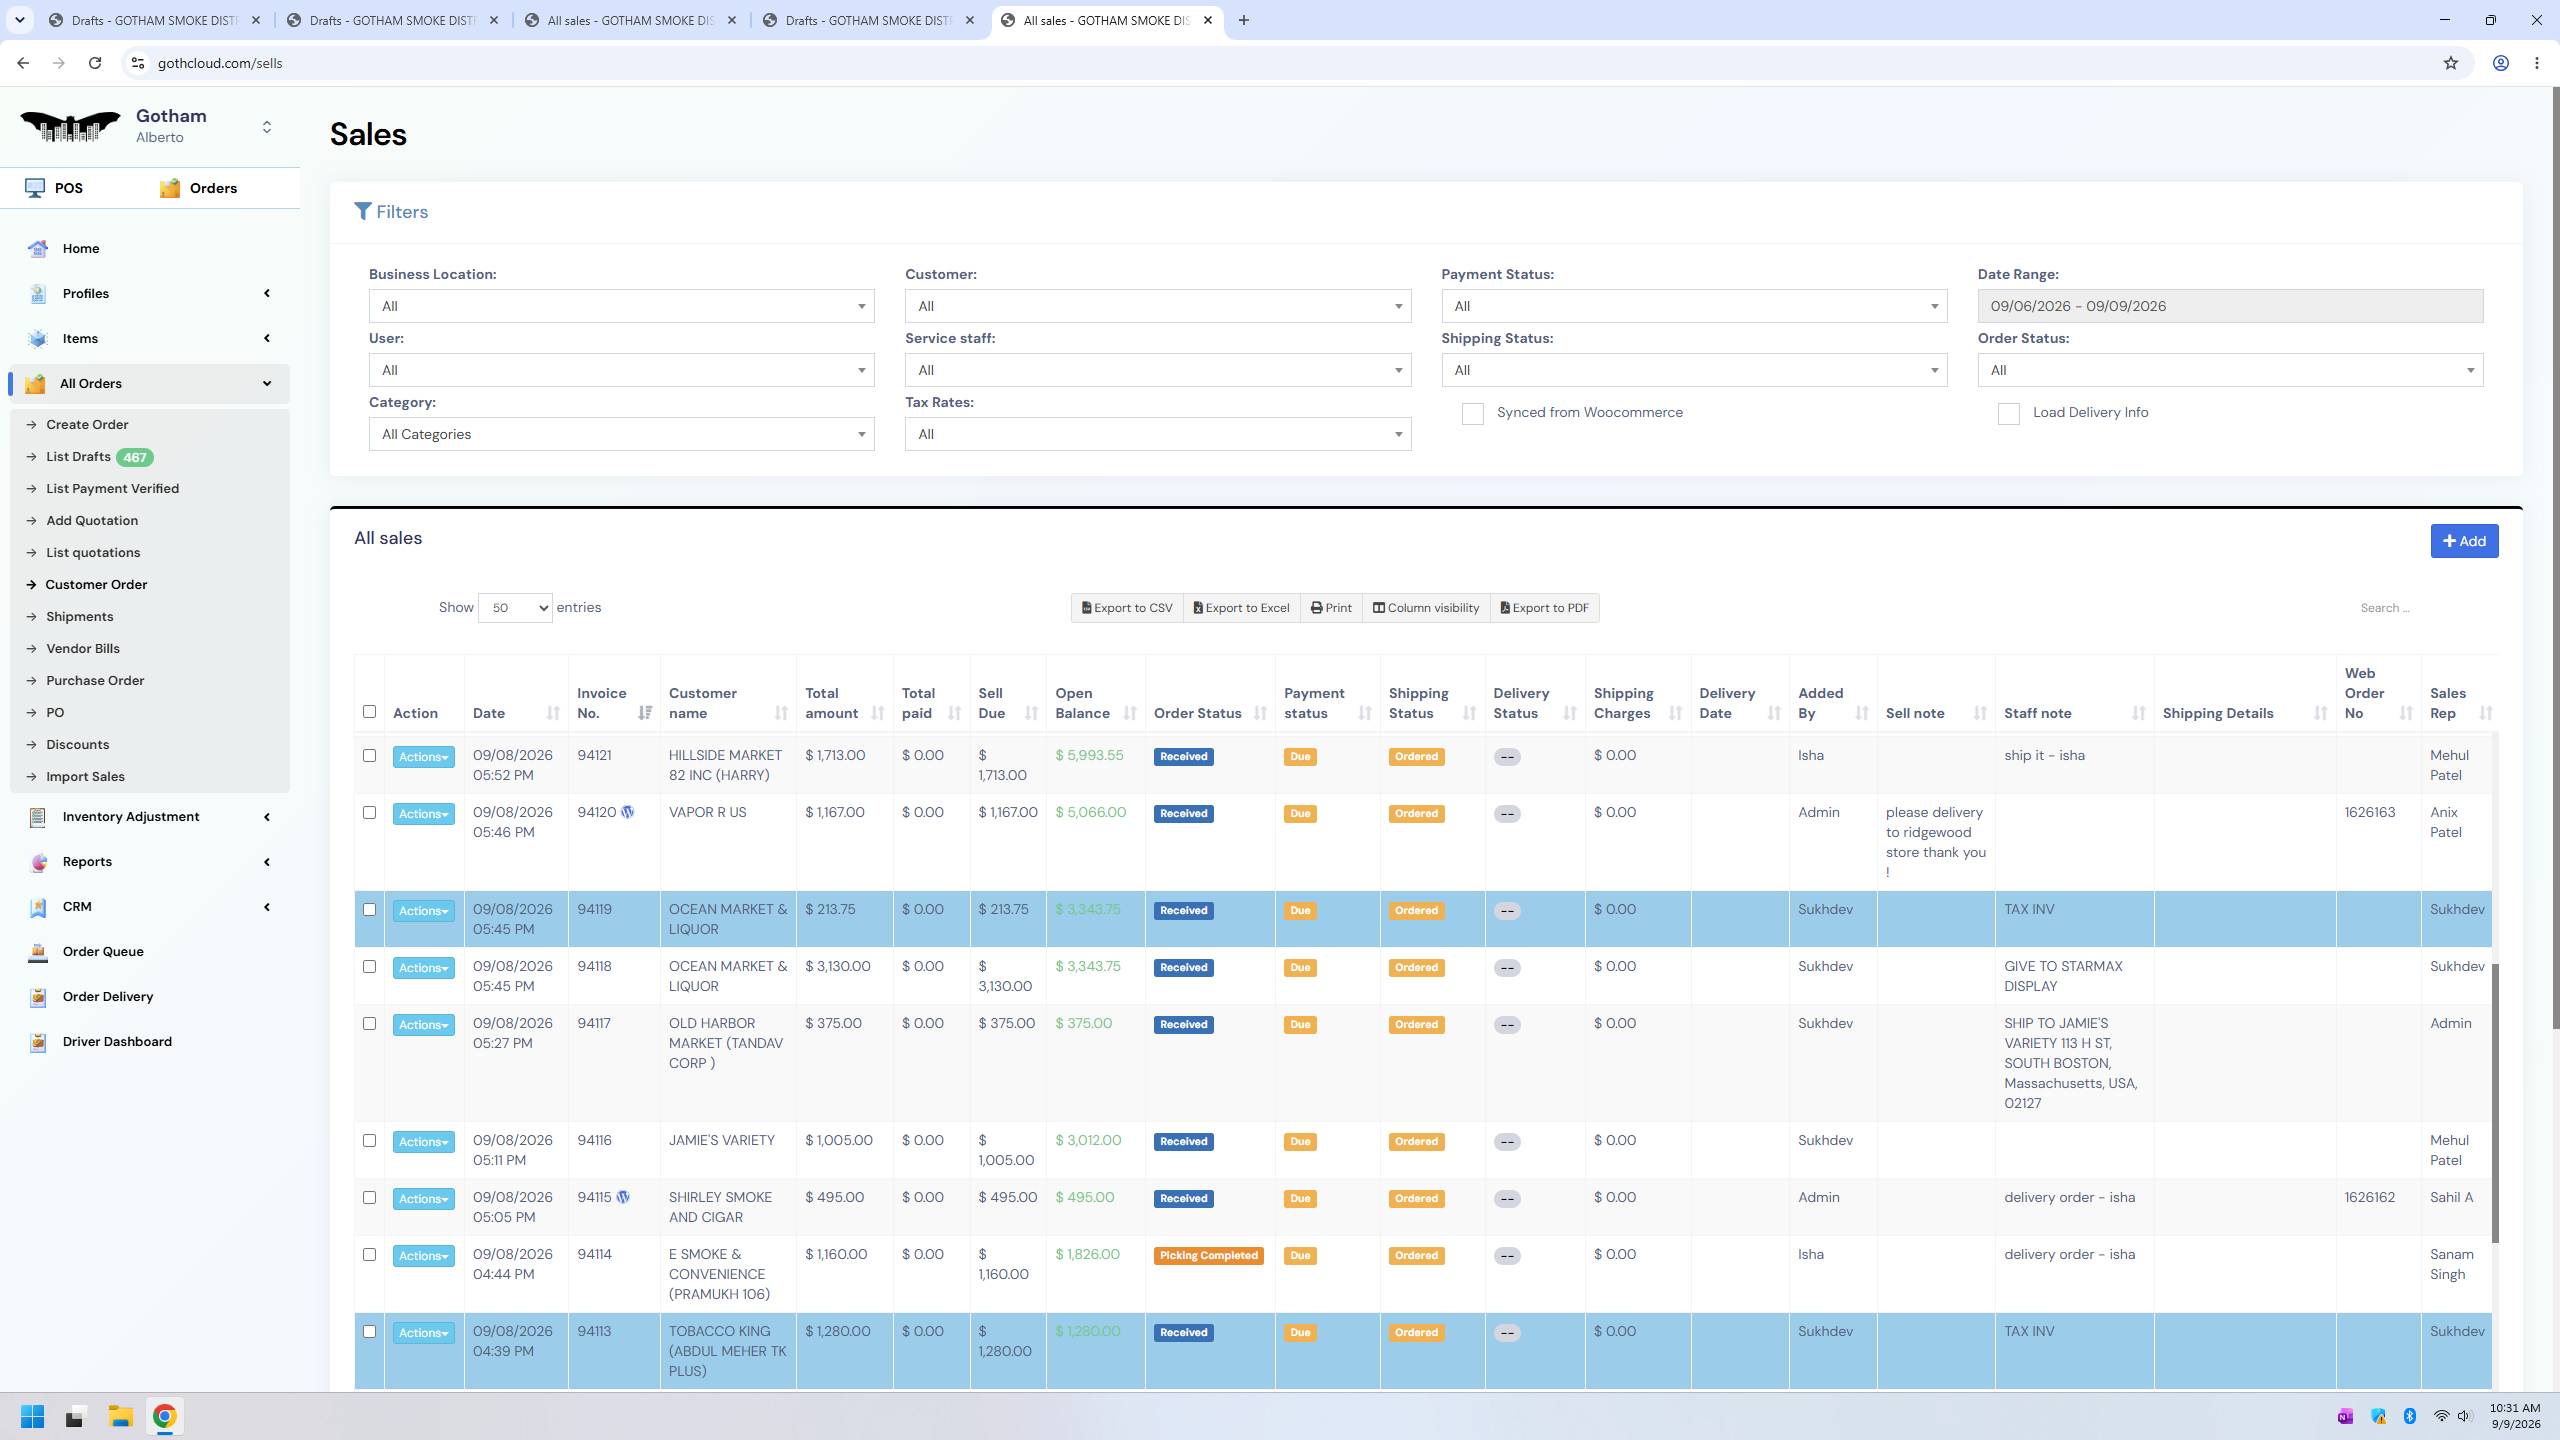Click the Export to Excel button

click(x=1241, y=608)
